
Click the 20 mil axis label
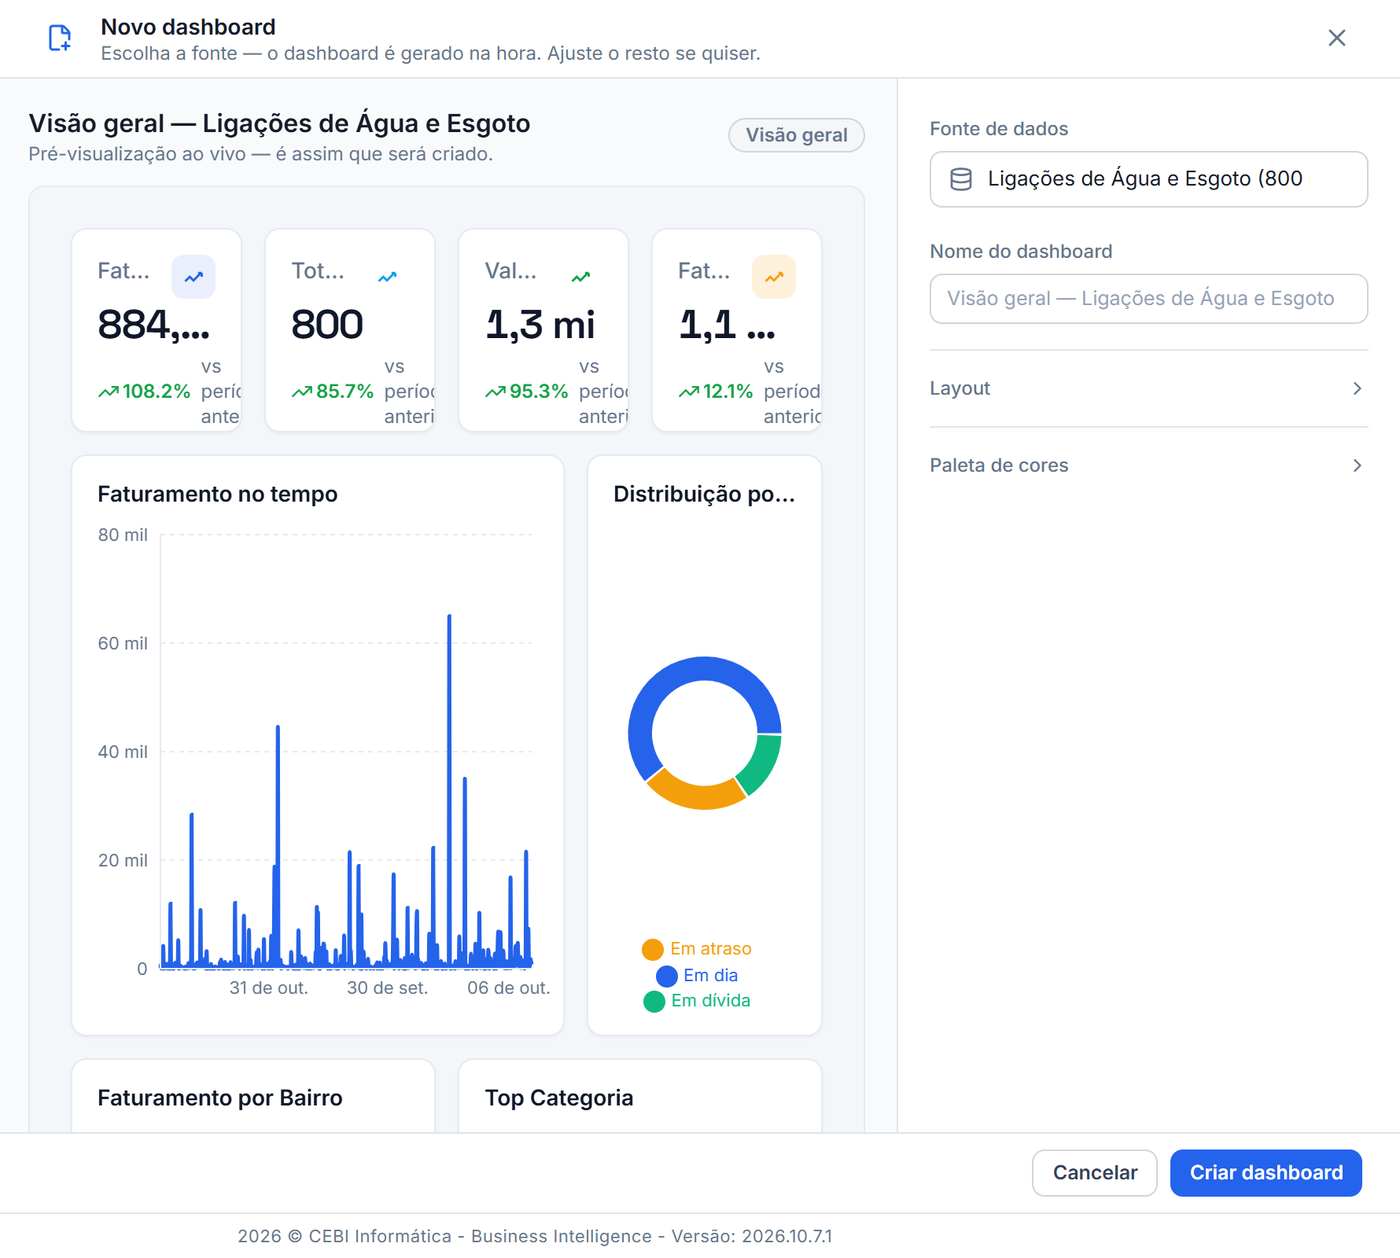click(x=123, y=861)
